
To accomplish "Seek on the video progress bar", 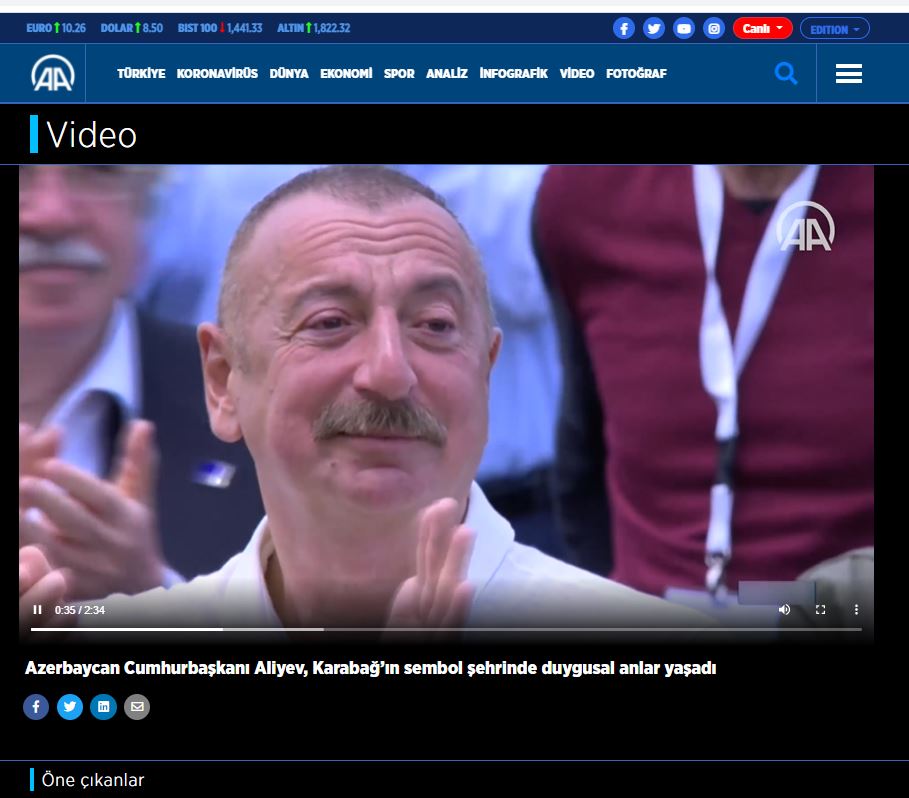I will [445, 629].
